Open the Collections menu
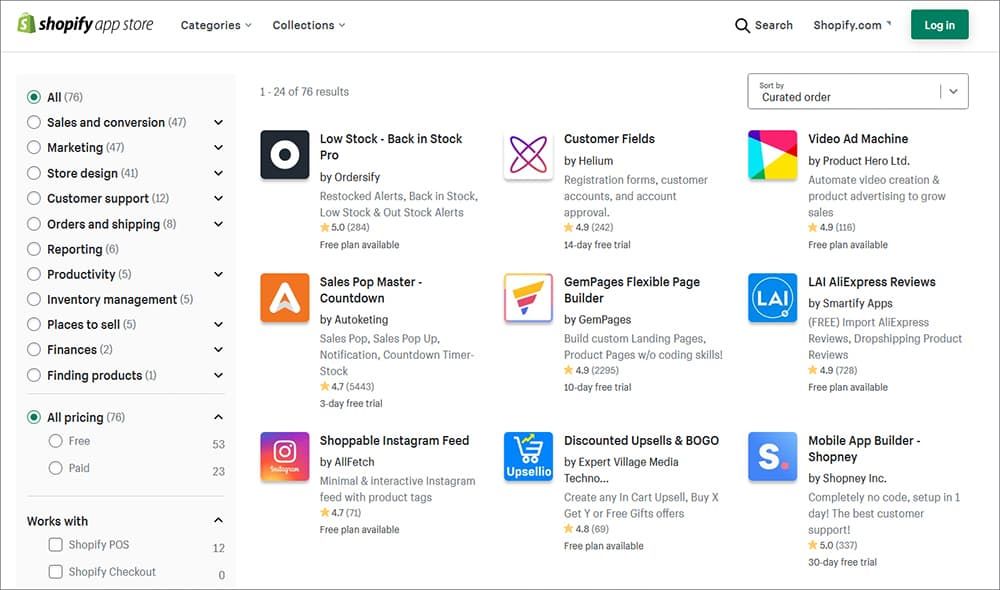Viewport: 1000px width, 590px height. 309,25
